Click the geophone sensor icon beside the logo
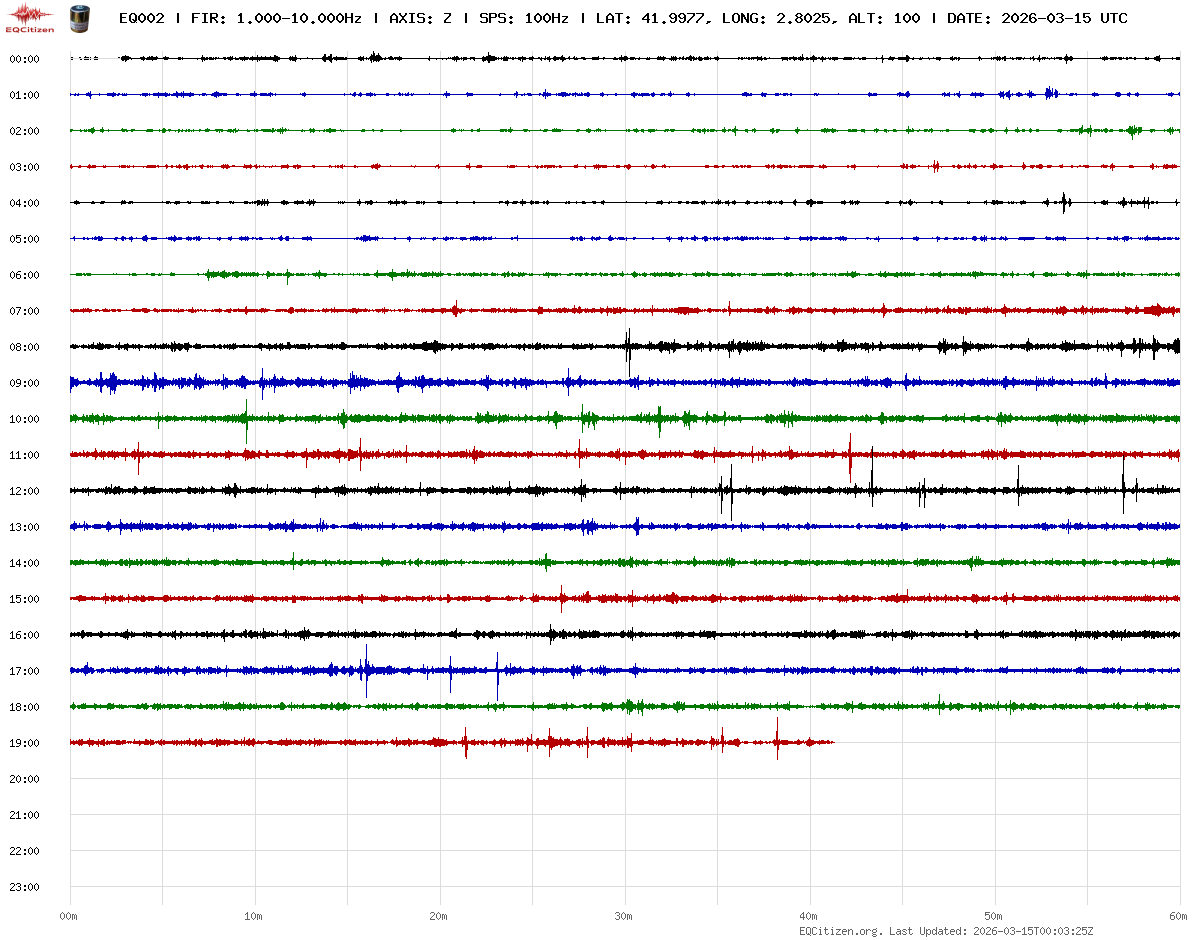This screenshot has width=1200, height=940. (x=78, y=17)
